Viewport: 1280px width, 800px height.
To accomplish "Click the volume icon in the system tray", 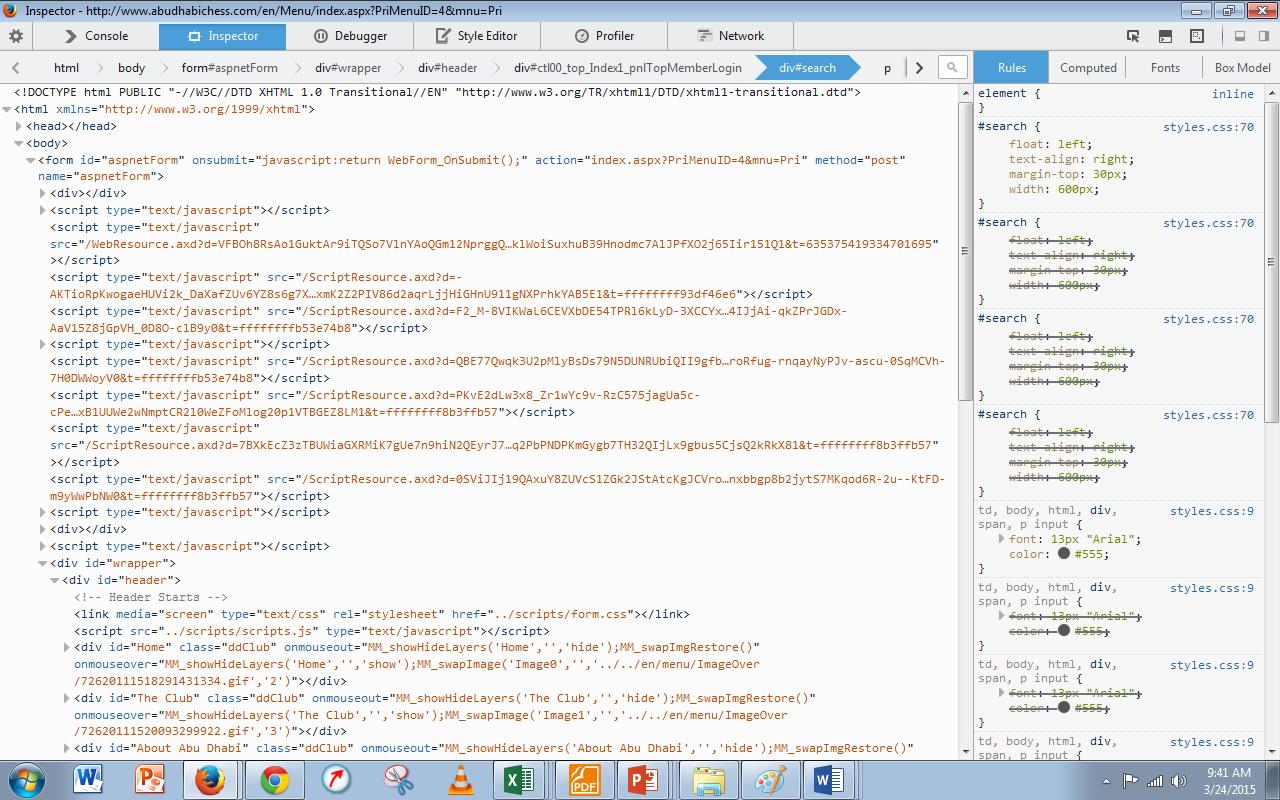I will pyautogui.click(x=1179, y=781).
